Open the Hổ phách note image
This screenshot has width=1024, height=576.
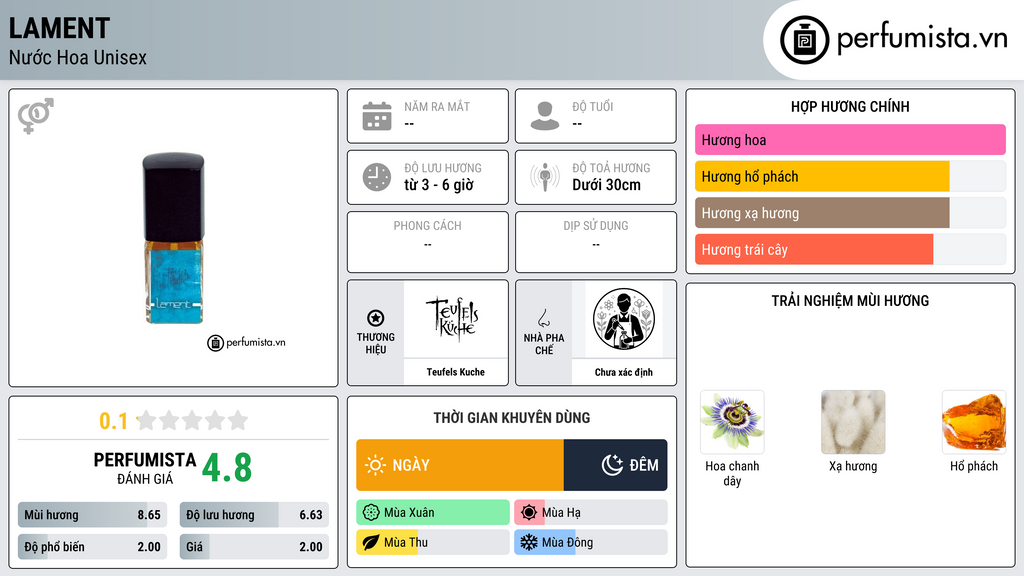(974, 422)
